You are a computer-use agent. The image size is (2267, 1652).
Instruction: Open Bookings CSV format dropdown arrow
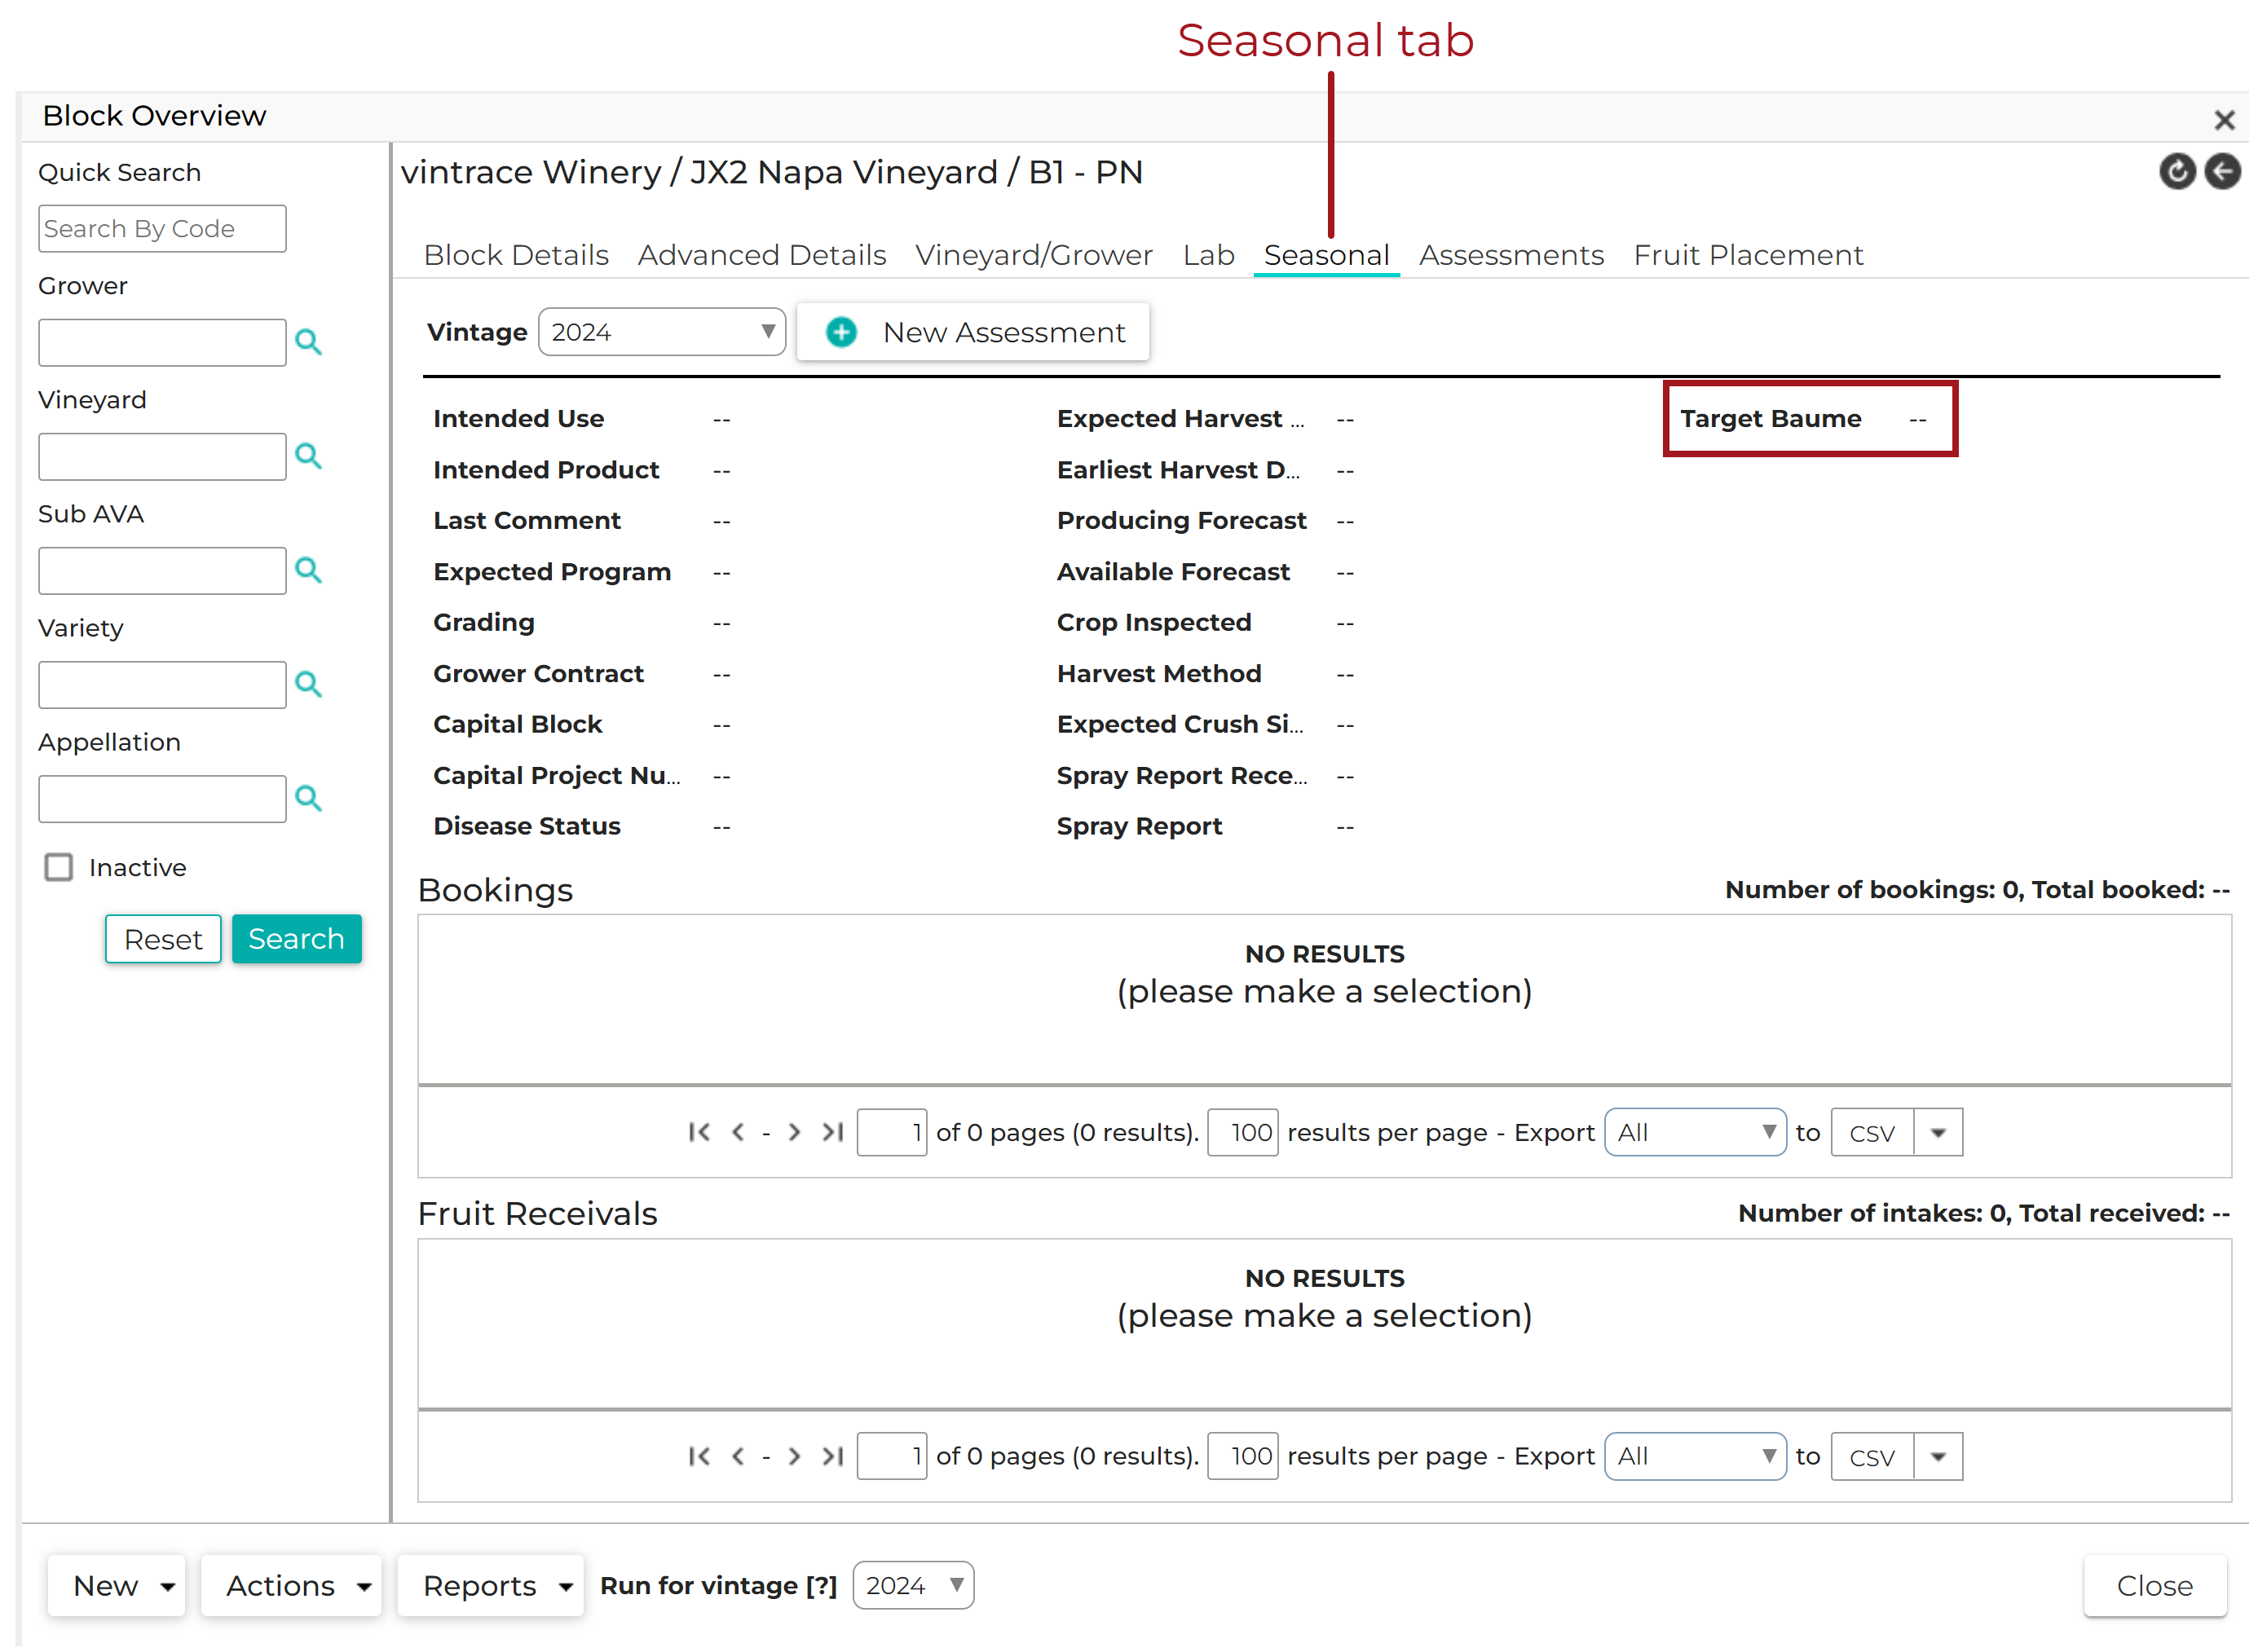[1939, 1133]
